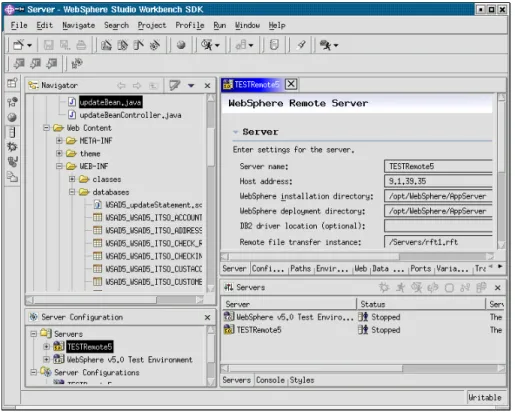Screen dimensions: 515x412
Task: Click the Server column header in Servers view
Action: click(x=289, y=304)
